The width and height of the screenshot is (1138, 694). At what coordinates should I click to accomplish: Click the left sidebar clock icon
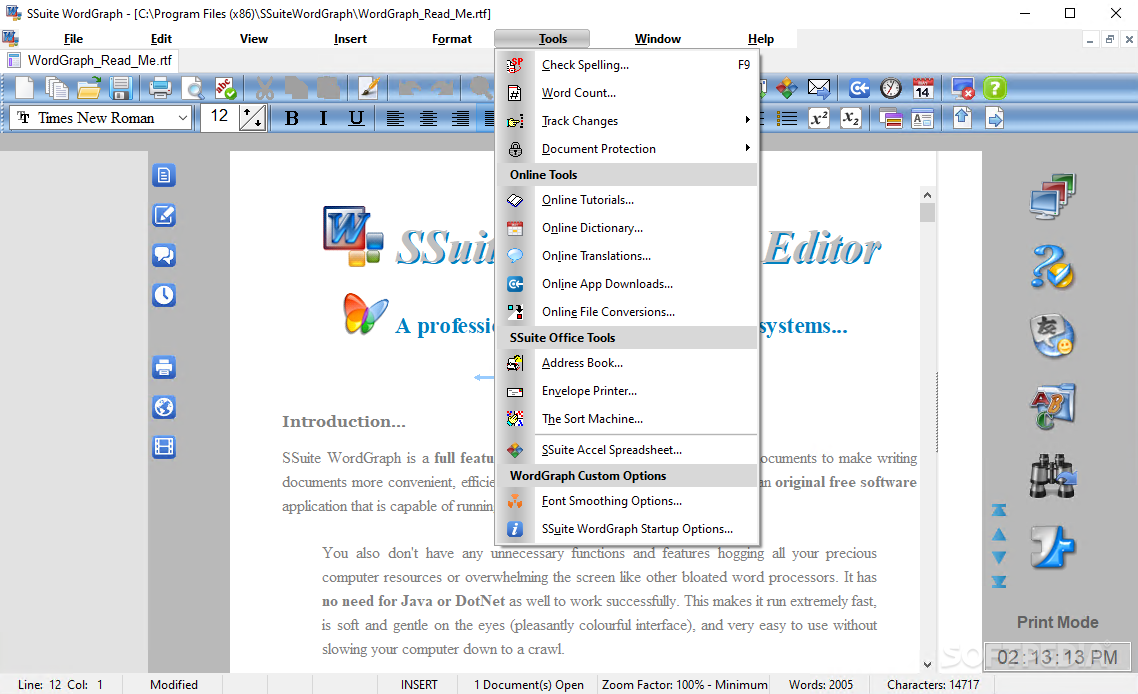coord(164,295)
